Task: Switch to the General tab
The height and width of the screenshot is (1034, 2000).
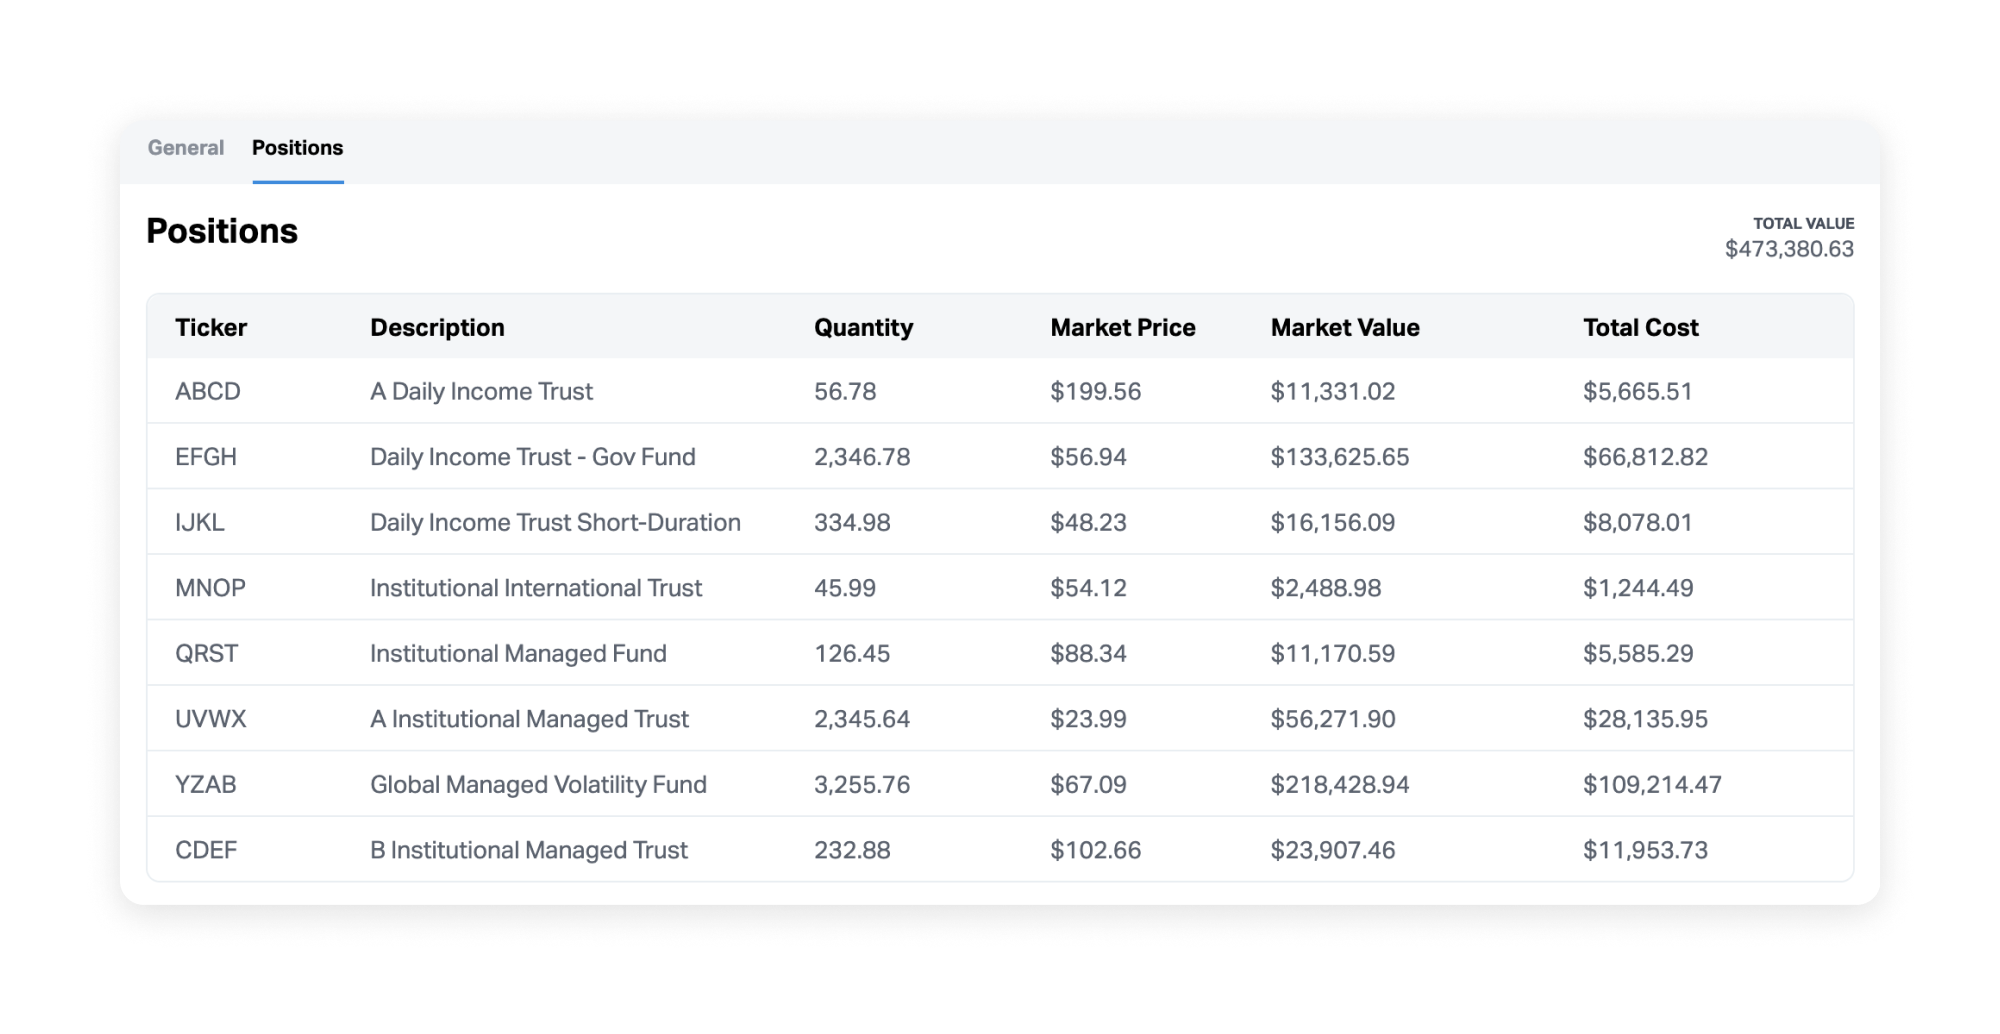Action: (186, 148)
